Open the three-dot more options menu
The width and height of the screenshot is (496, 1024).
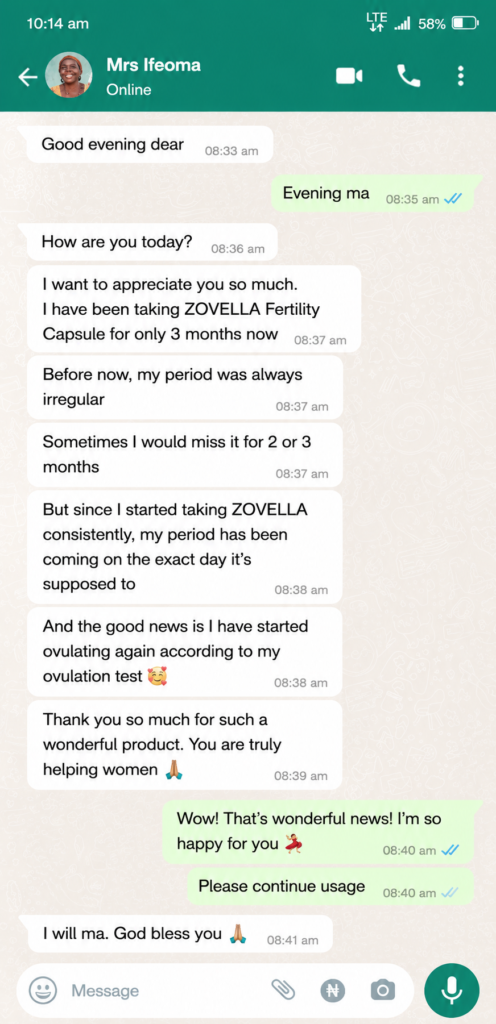pos(461,76)
